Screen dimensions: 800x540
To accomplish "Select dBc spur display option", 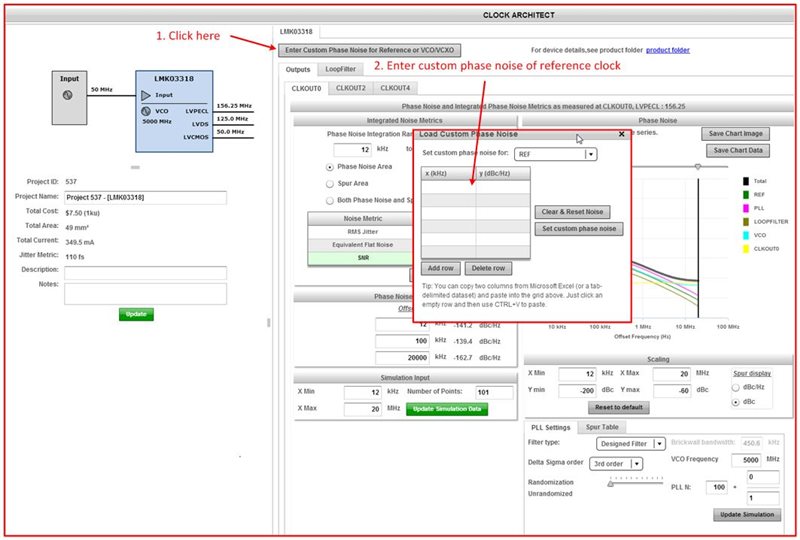I will coord(736,402).
